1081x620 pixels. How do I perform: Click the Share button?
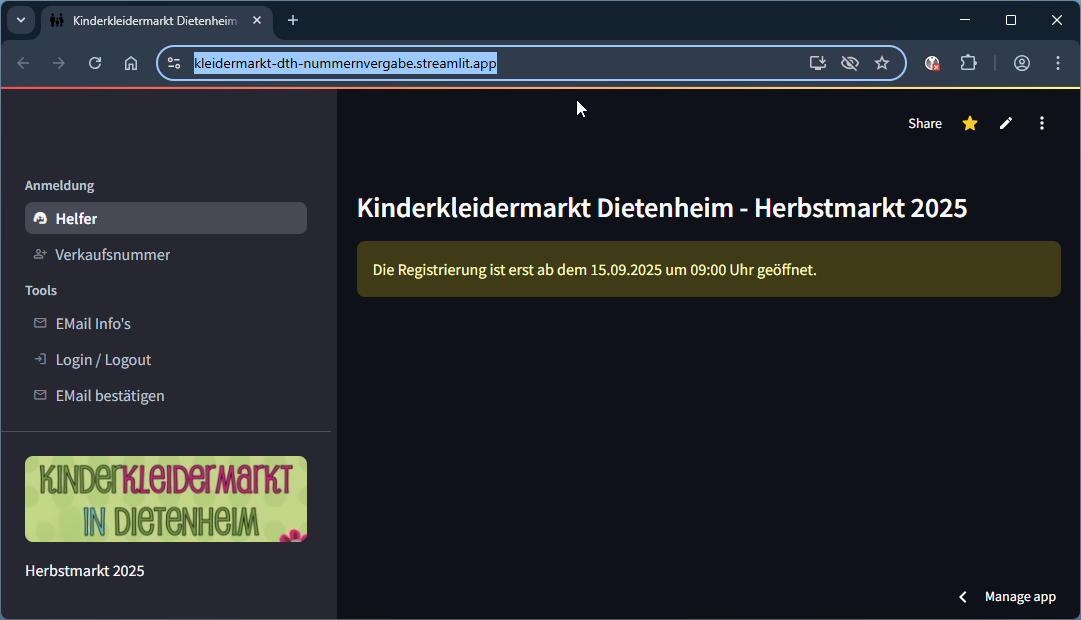click(x=924, y=123)
